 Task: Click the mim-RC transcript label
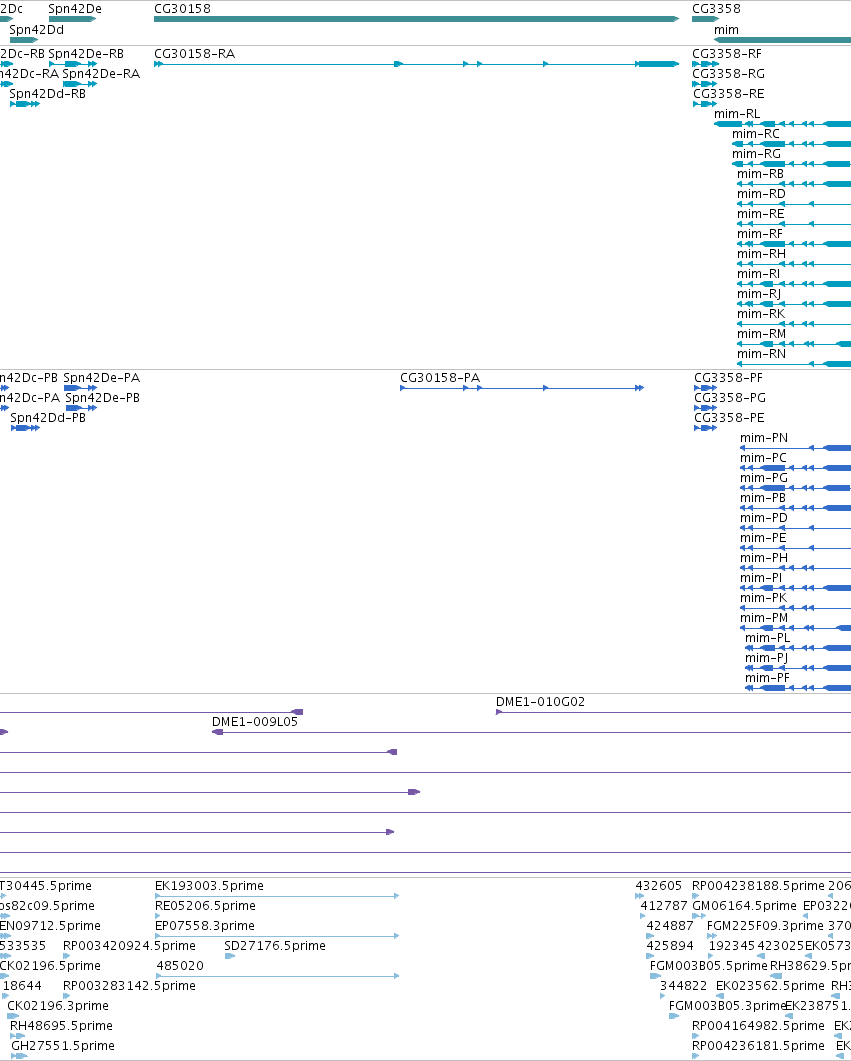pyautogui.click(x=756, y=133)
